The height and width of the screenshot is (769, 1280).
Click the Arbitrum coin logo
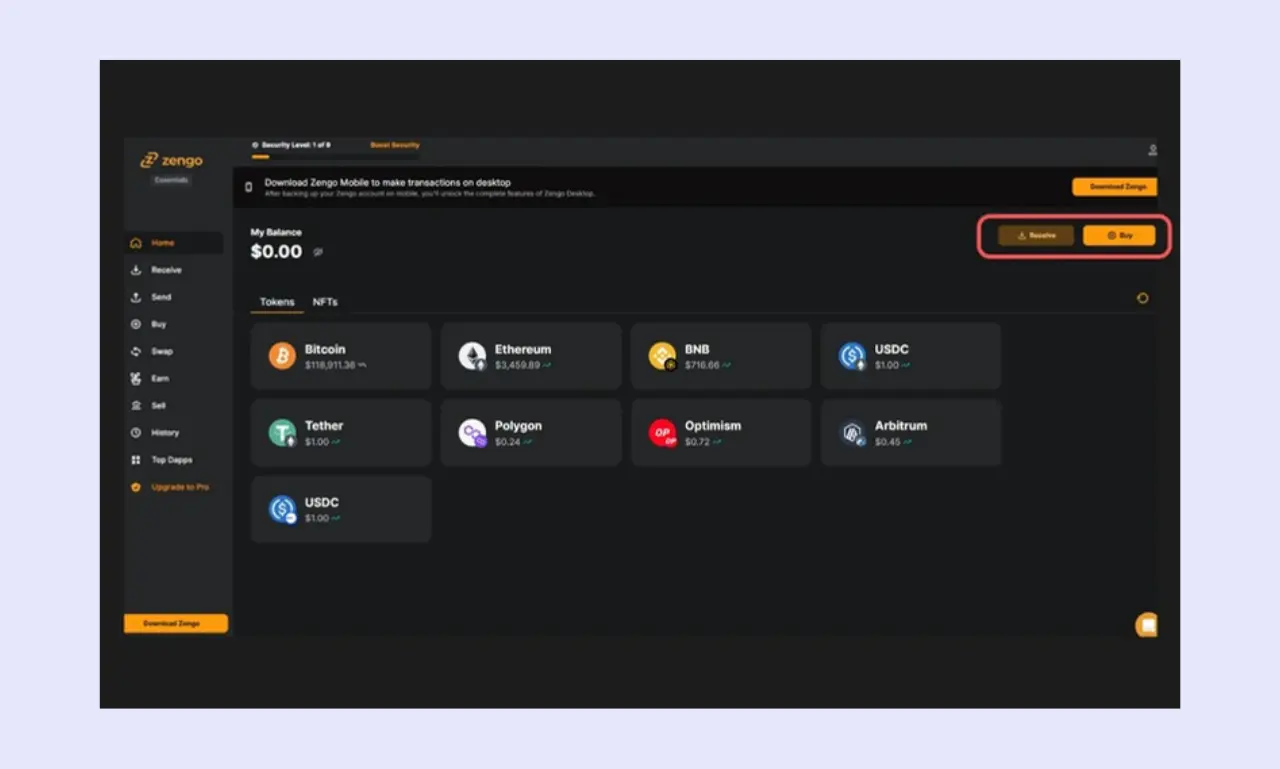(x=852, y=432)
